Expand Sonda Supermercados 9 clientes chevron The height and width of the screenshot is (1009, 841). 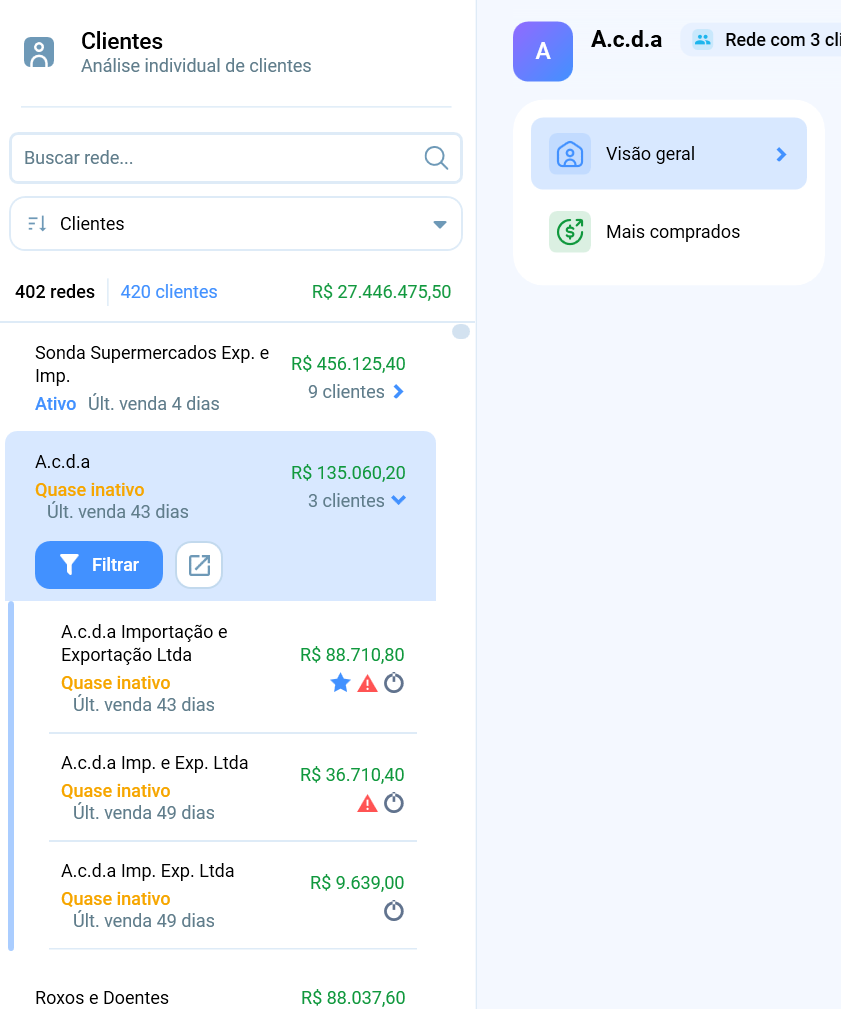point(399,391)
